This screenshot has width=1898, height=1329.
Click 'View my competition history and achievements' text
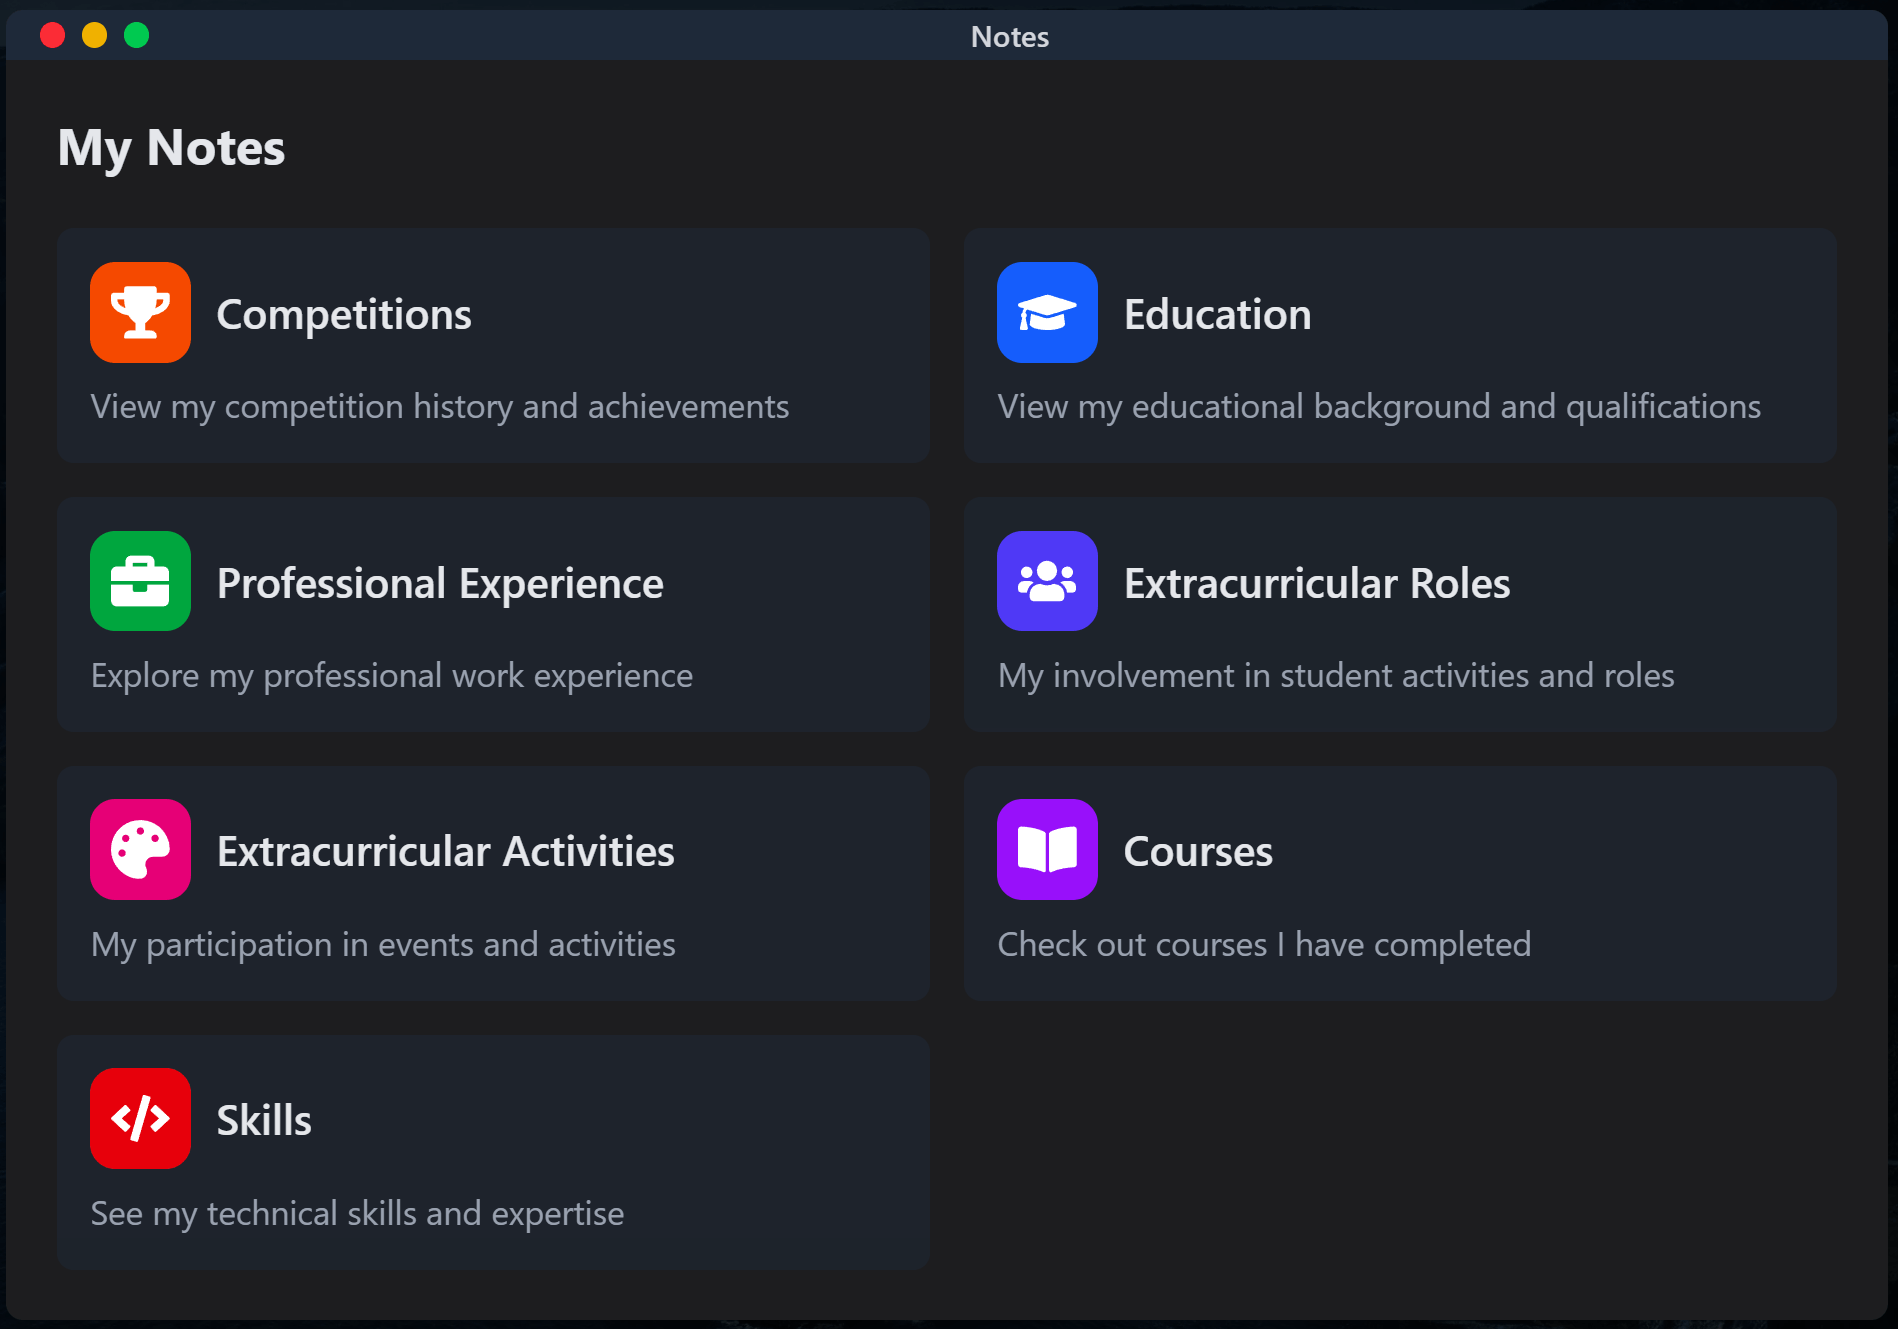440,407
